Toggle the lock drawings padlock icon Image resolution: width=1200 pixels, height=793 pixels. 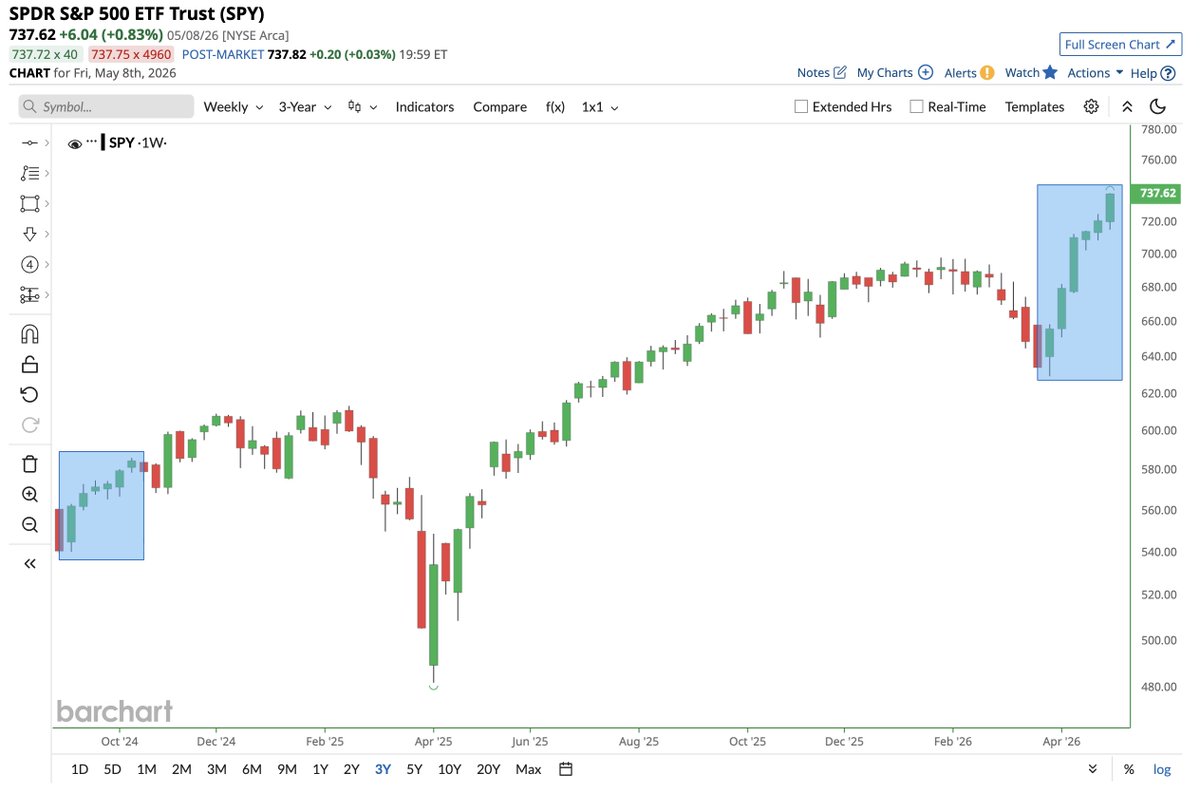(x=29, y=364)
